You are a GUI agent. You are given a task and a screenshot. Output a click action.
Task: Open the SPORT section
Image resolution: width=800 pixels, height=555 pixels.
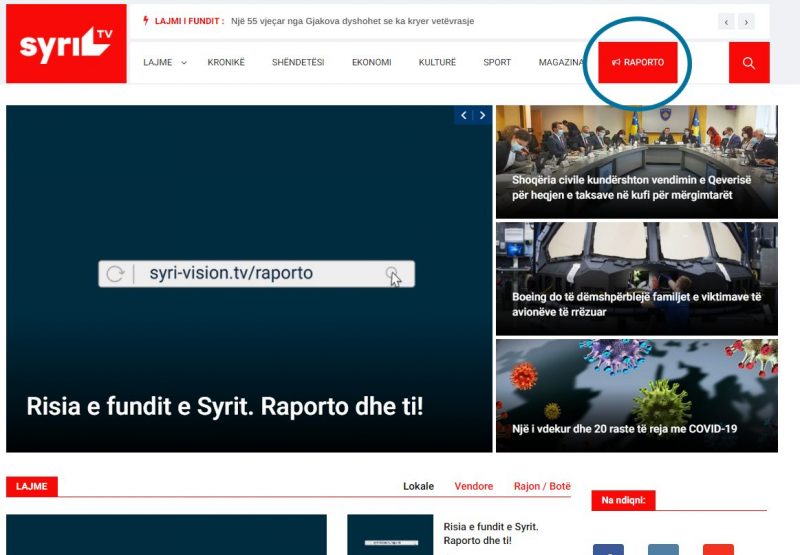[497, 62]
